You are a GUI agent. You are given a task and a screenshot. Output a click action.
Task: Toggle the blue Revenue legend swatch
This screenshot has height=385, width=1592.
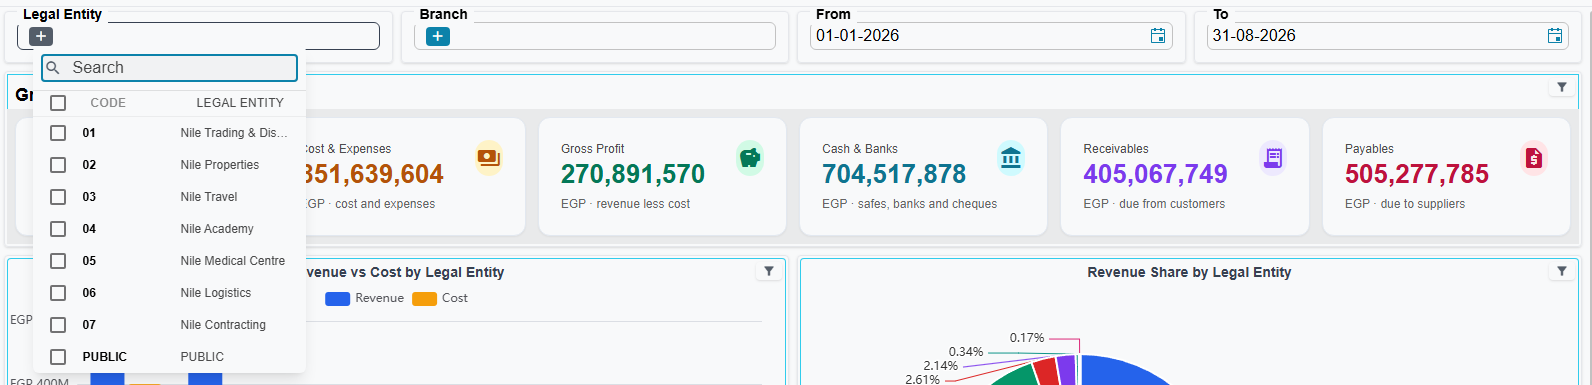click(x=337, y=298)
